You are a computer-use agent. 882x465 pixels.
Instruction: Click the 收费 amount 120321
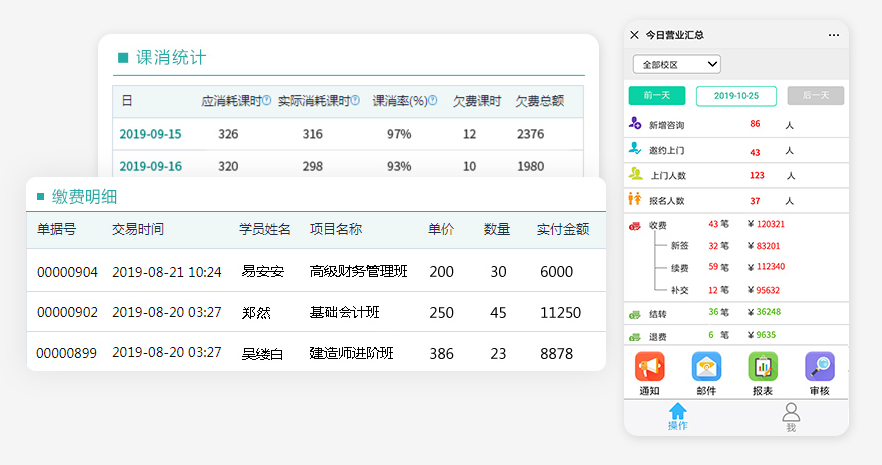pos(770,225)
